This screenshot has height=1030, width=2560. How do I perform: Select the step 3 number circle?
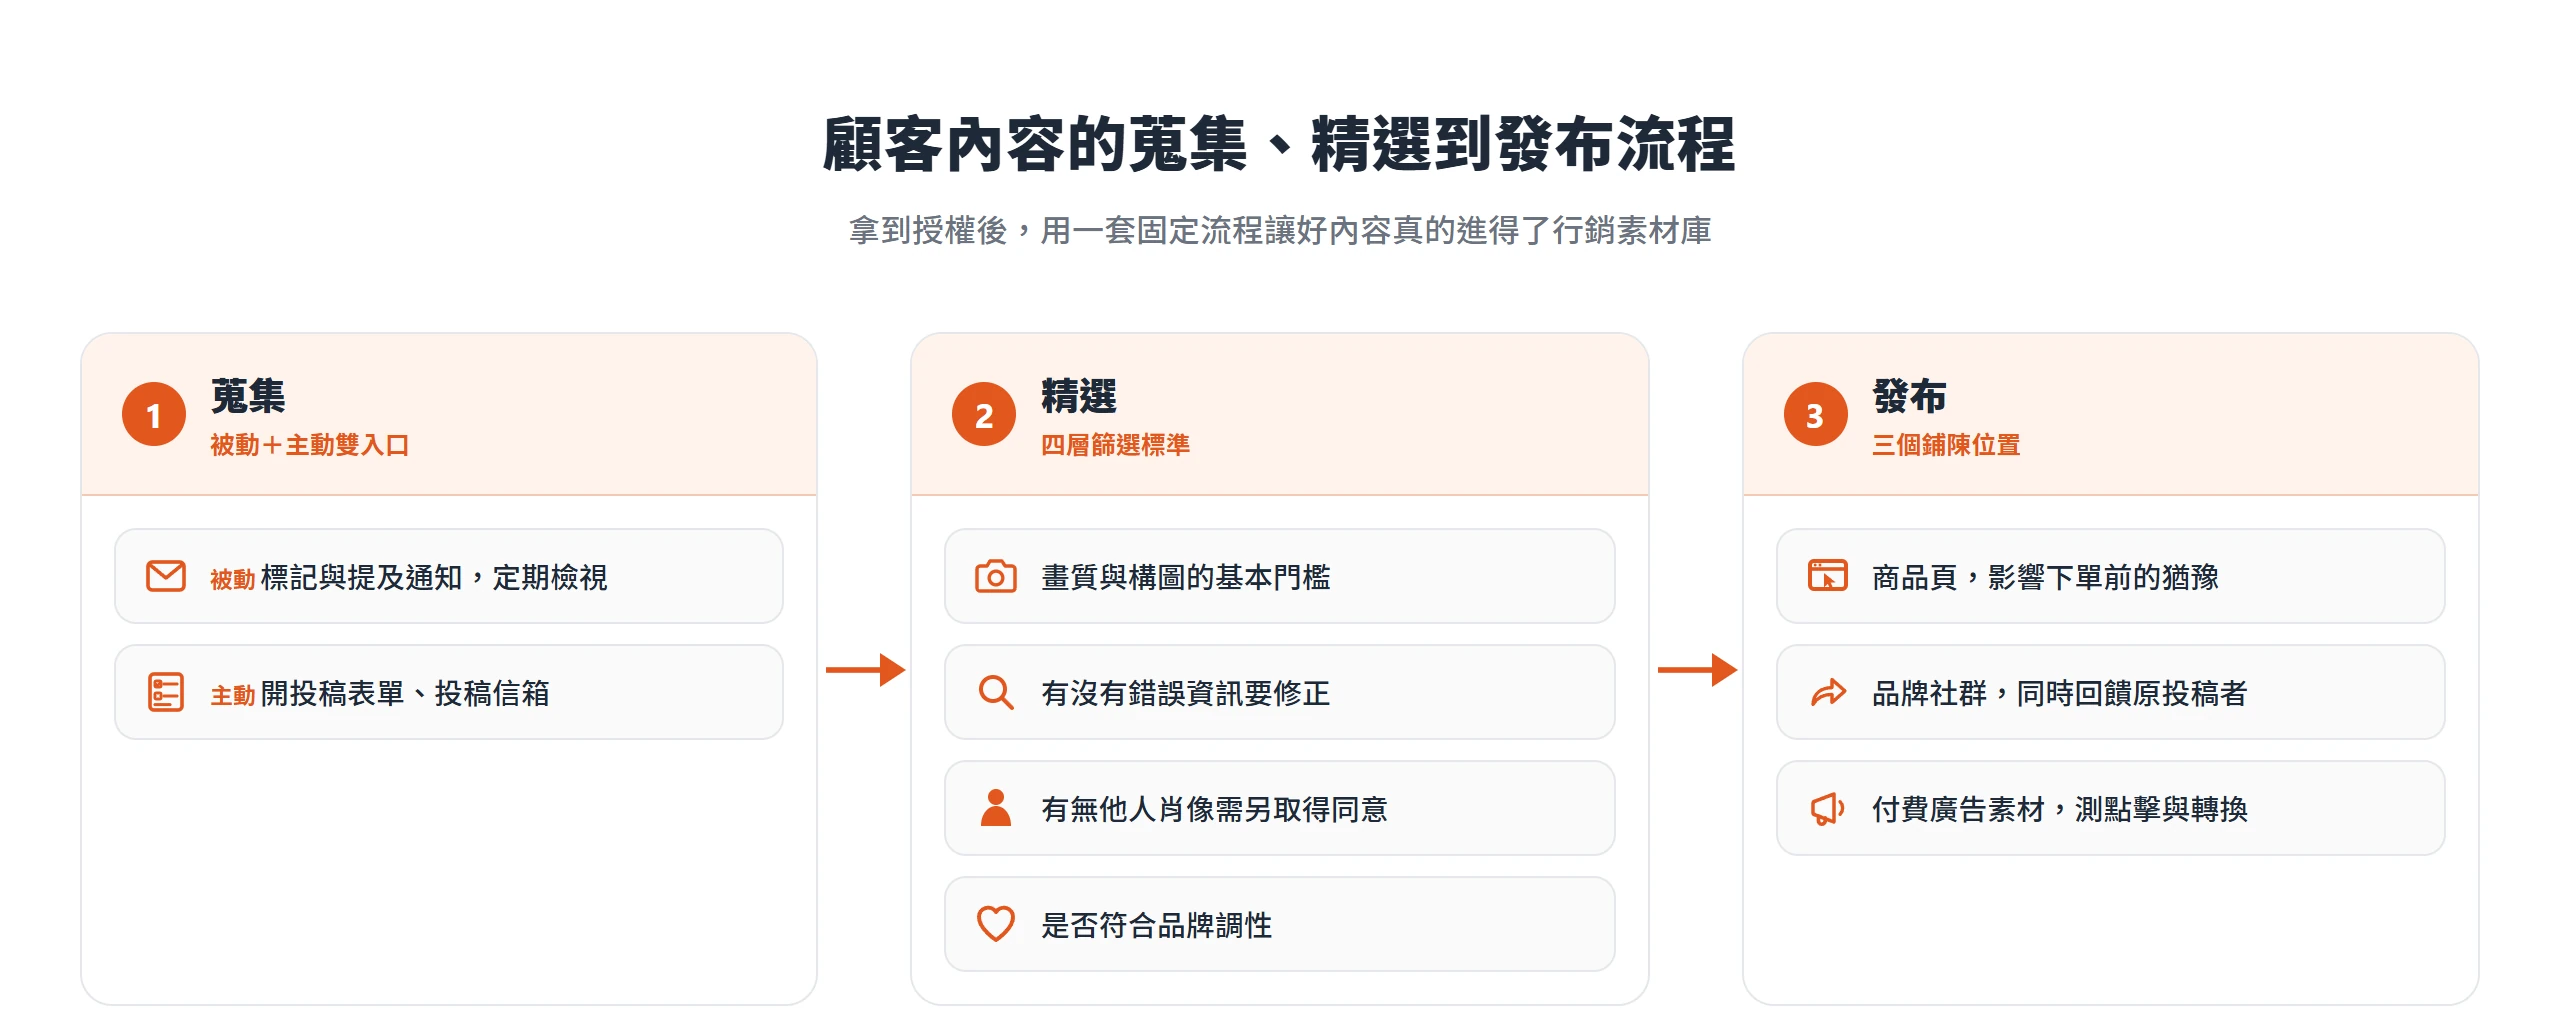tap(1816, 414)
